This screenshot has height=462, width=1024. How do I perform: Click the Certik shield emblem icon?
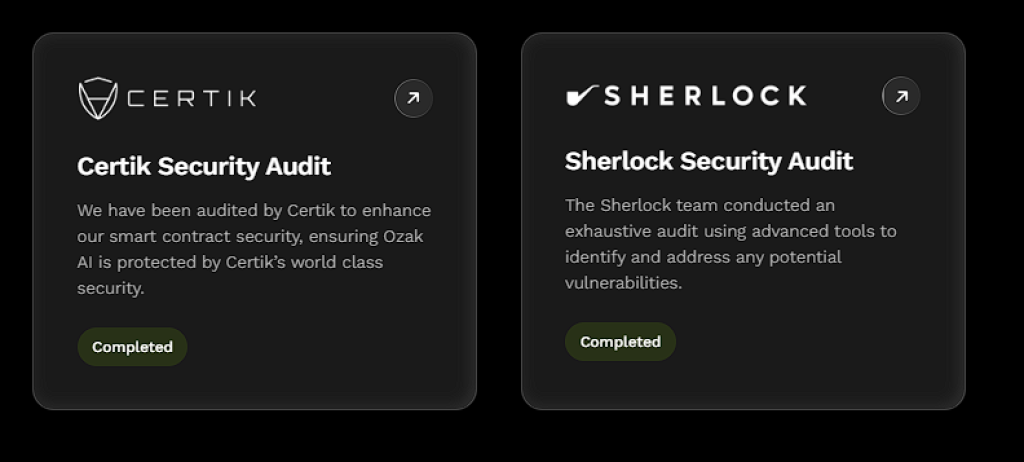click(98, 98)
